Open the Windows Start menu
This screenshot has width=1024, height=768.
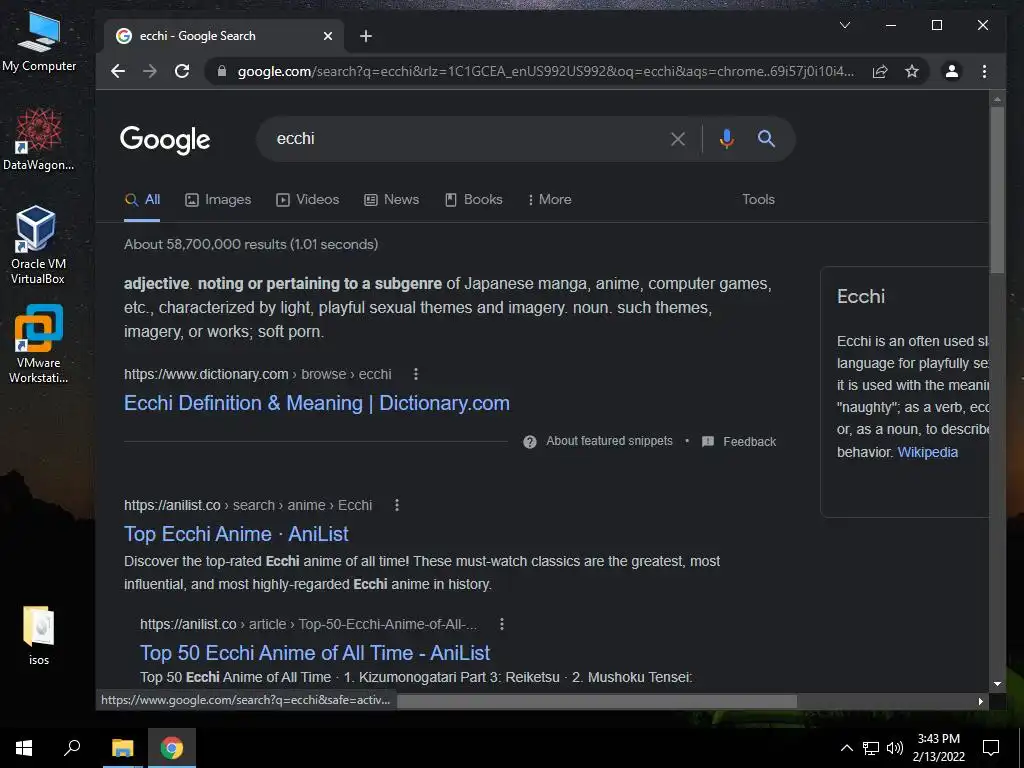pyautogui.click(x=24, y=748)
